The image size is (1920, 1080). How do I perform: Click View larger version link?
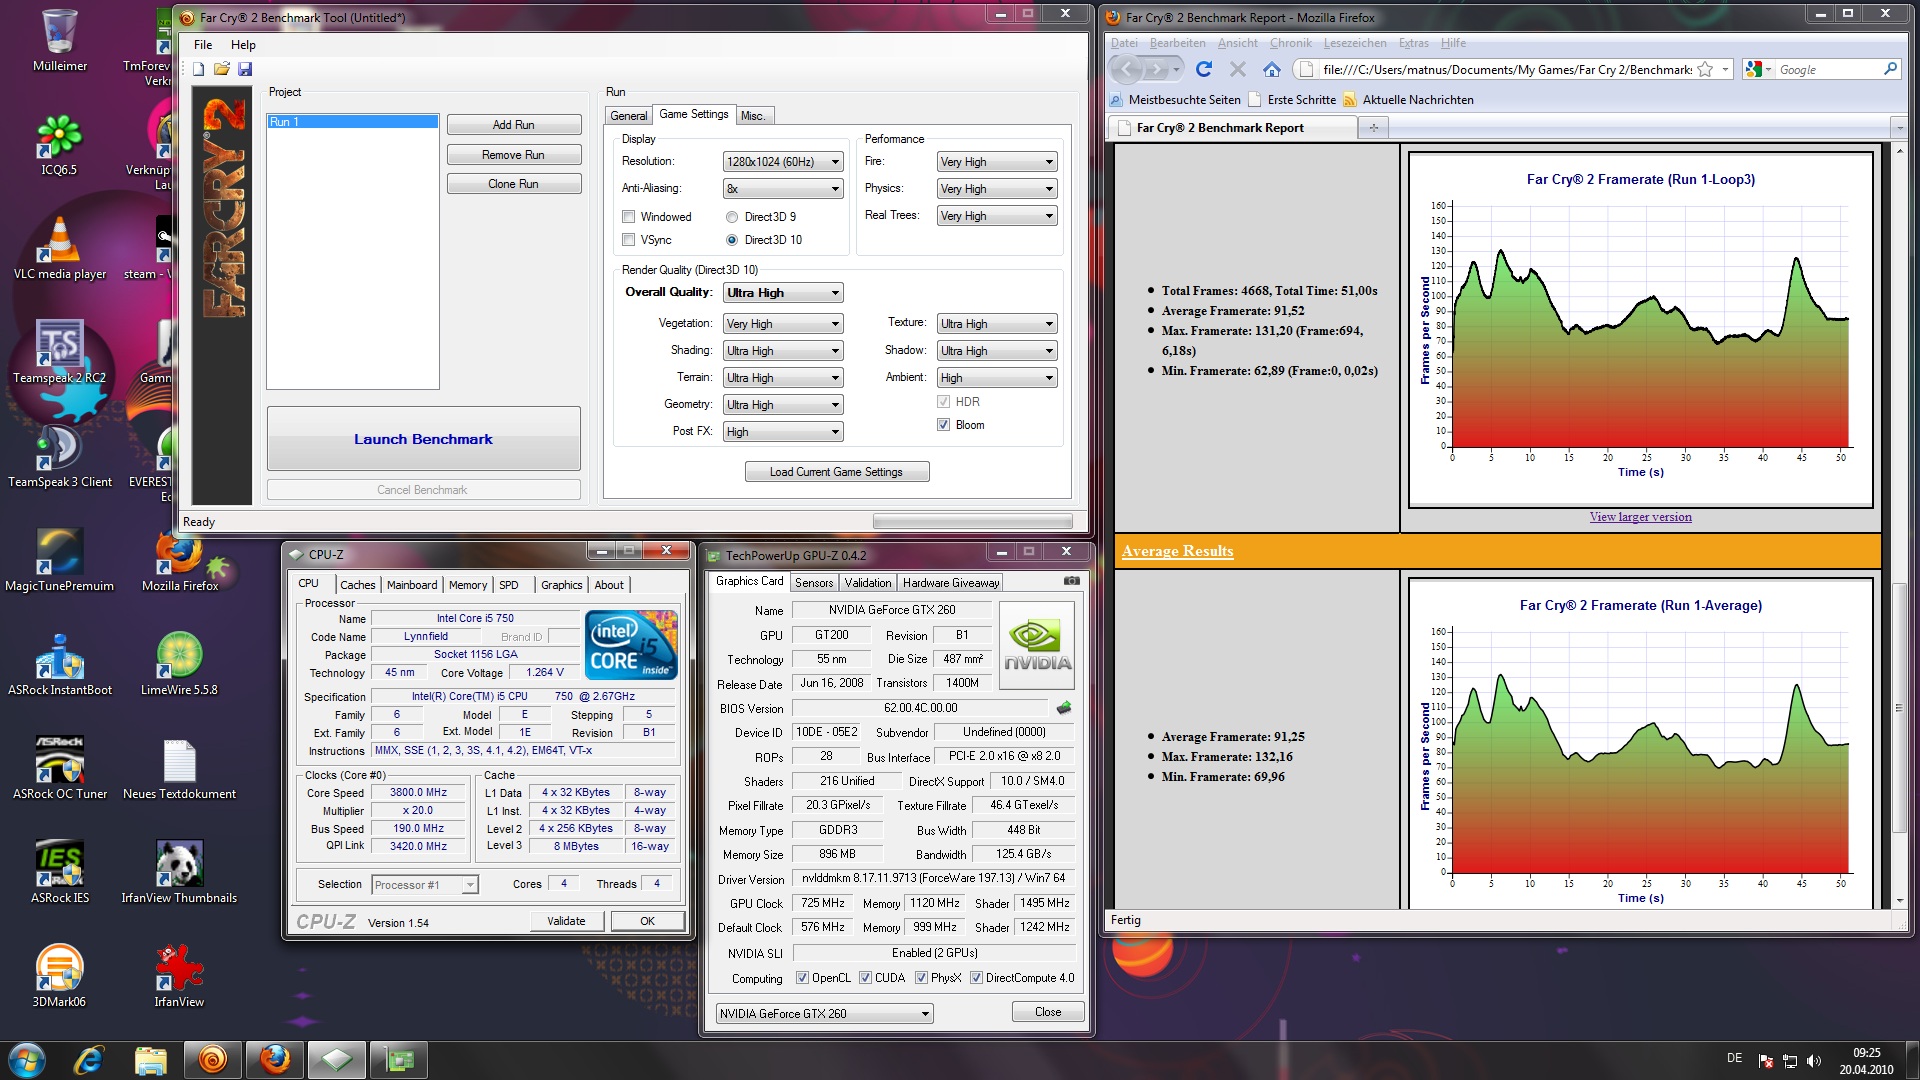(x=1640, y=517)
